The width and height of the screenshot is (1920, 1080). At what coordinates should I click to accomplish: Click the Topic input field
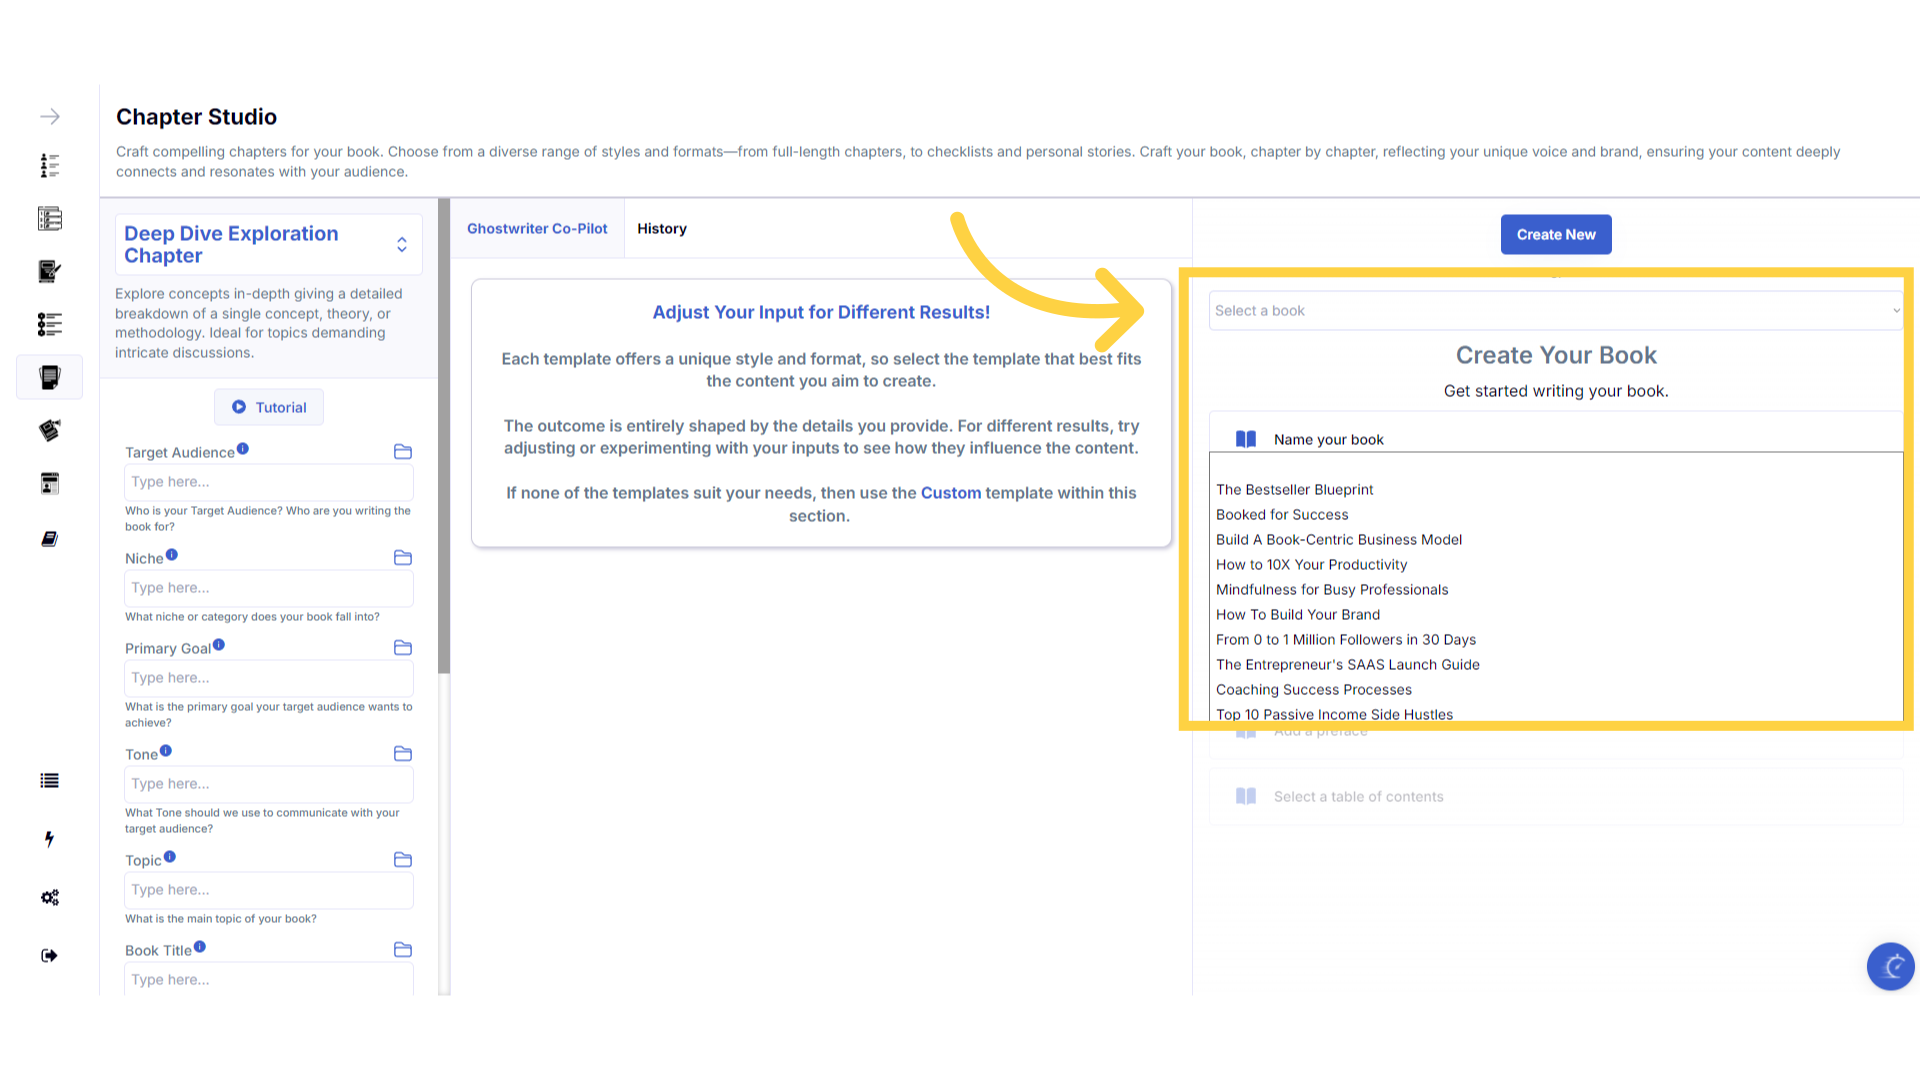[269, 890]
